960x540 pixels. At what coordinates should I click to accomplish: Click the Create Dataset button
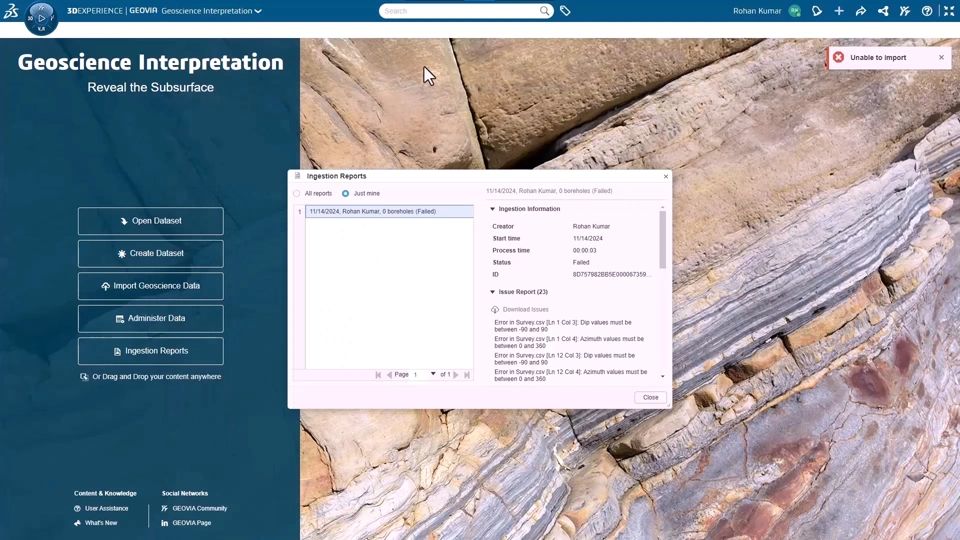pos(151,253)
